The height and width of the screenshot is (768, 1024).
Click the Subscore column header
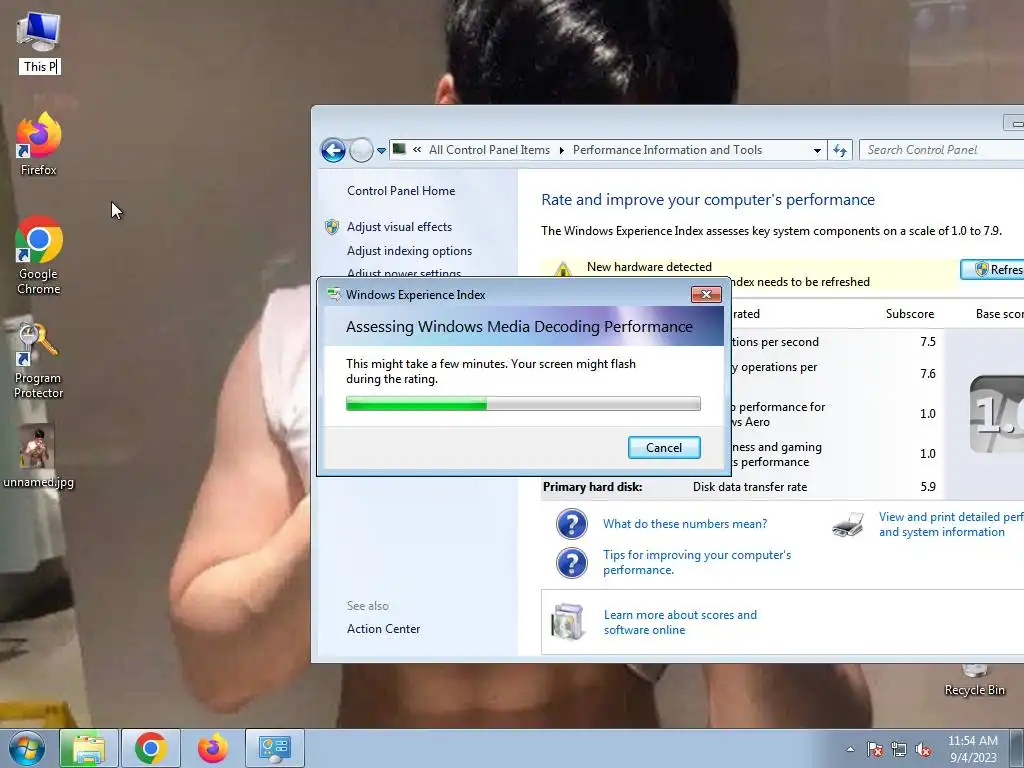(x=909, y=314)
